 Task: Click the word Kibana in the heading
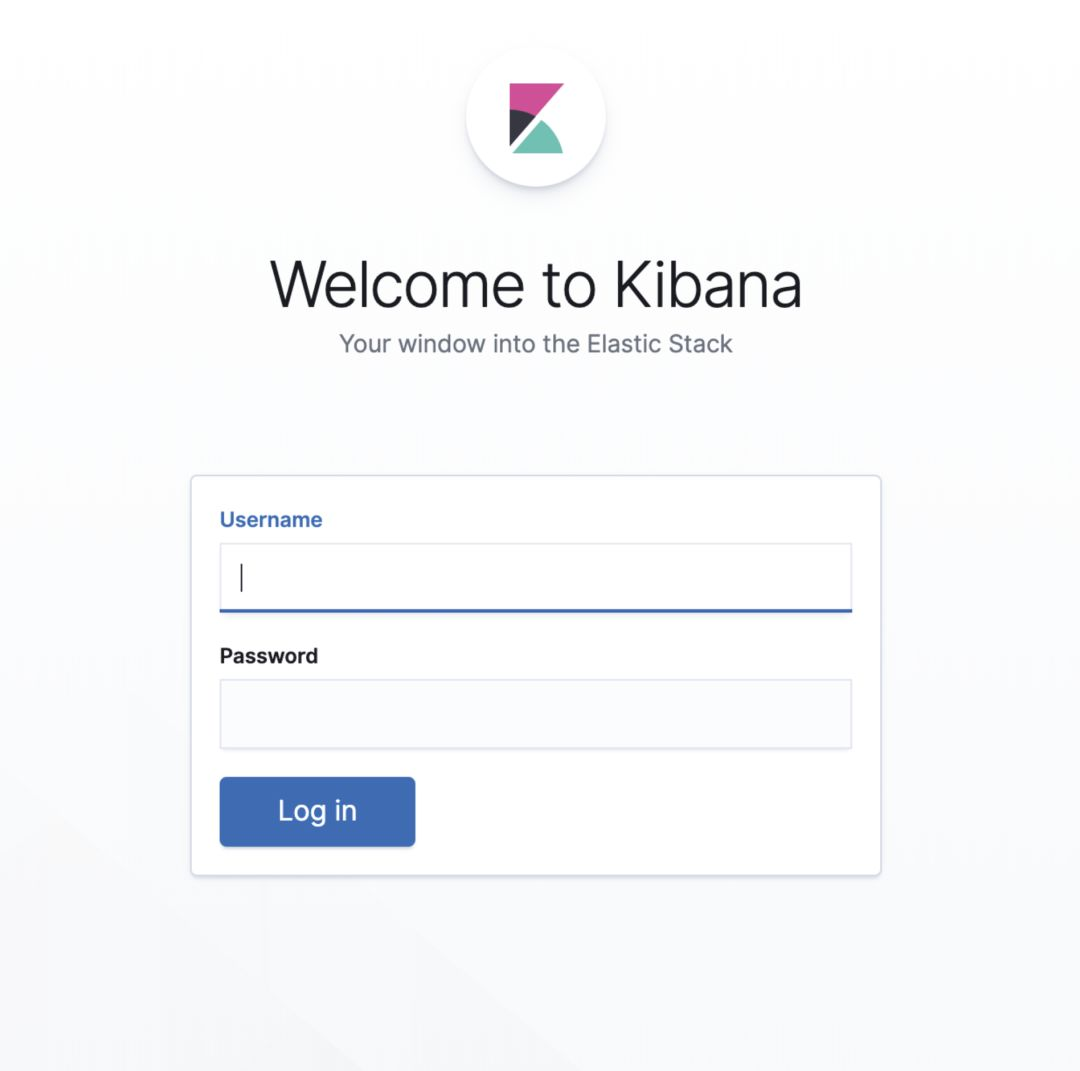tap(708, 284)
